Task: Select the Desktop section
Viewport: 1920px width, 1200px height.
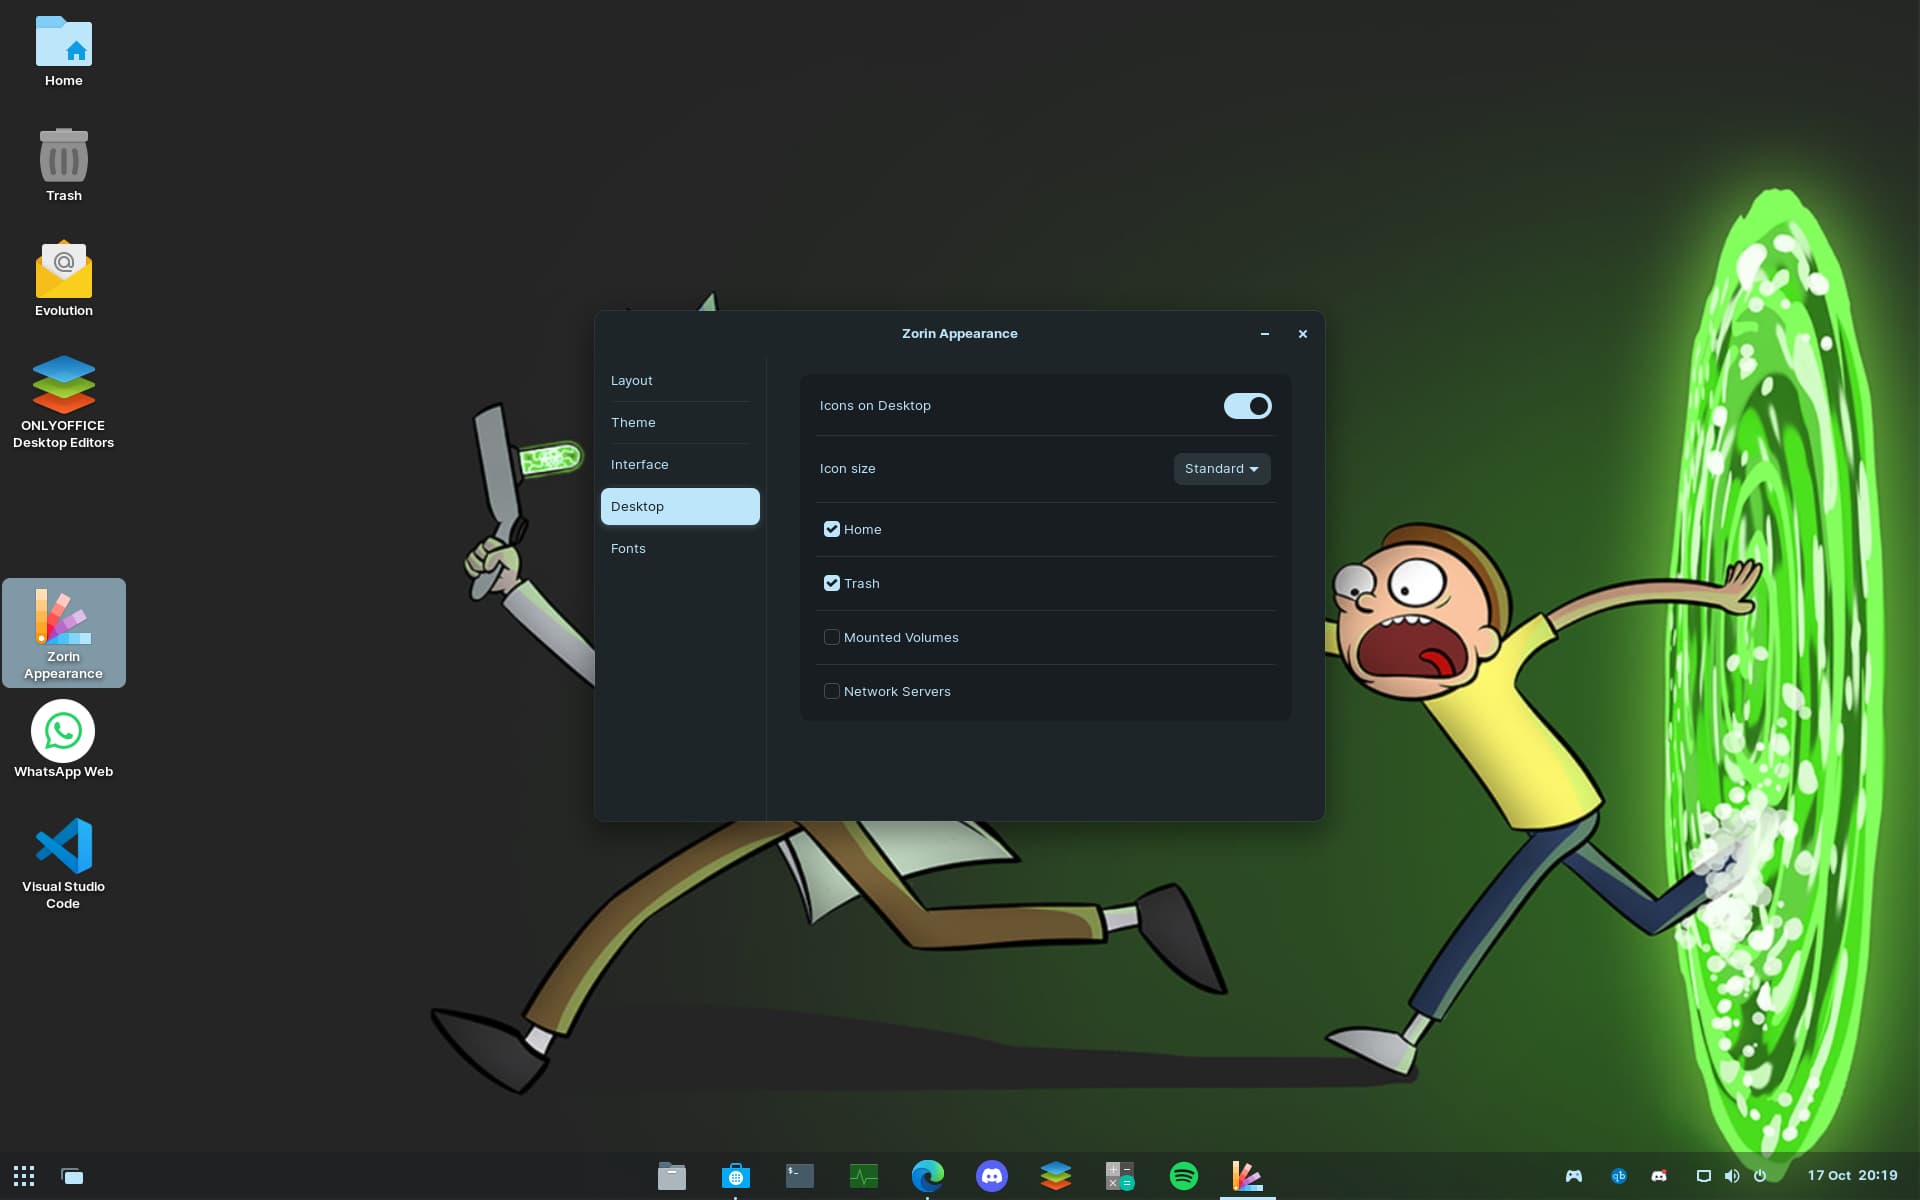Action: pos(680,507)
